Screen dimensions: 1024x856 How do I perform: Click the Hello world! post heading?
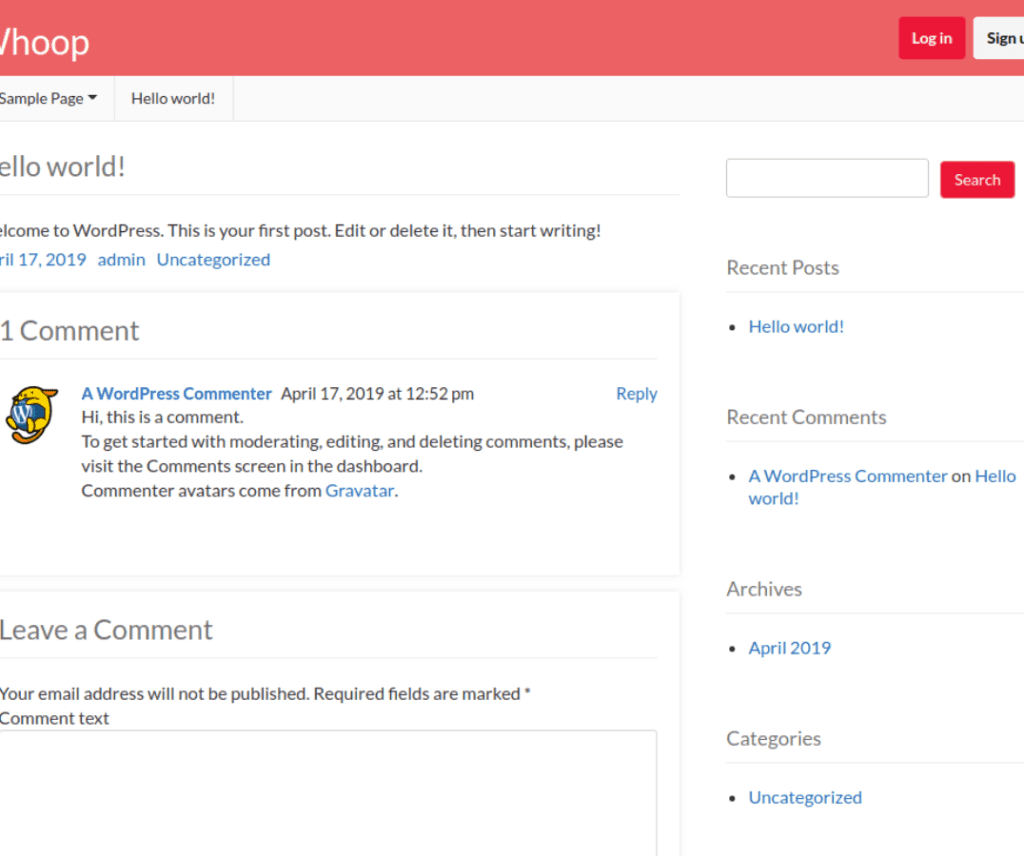tap(62, 167)
